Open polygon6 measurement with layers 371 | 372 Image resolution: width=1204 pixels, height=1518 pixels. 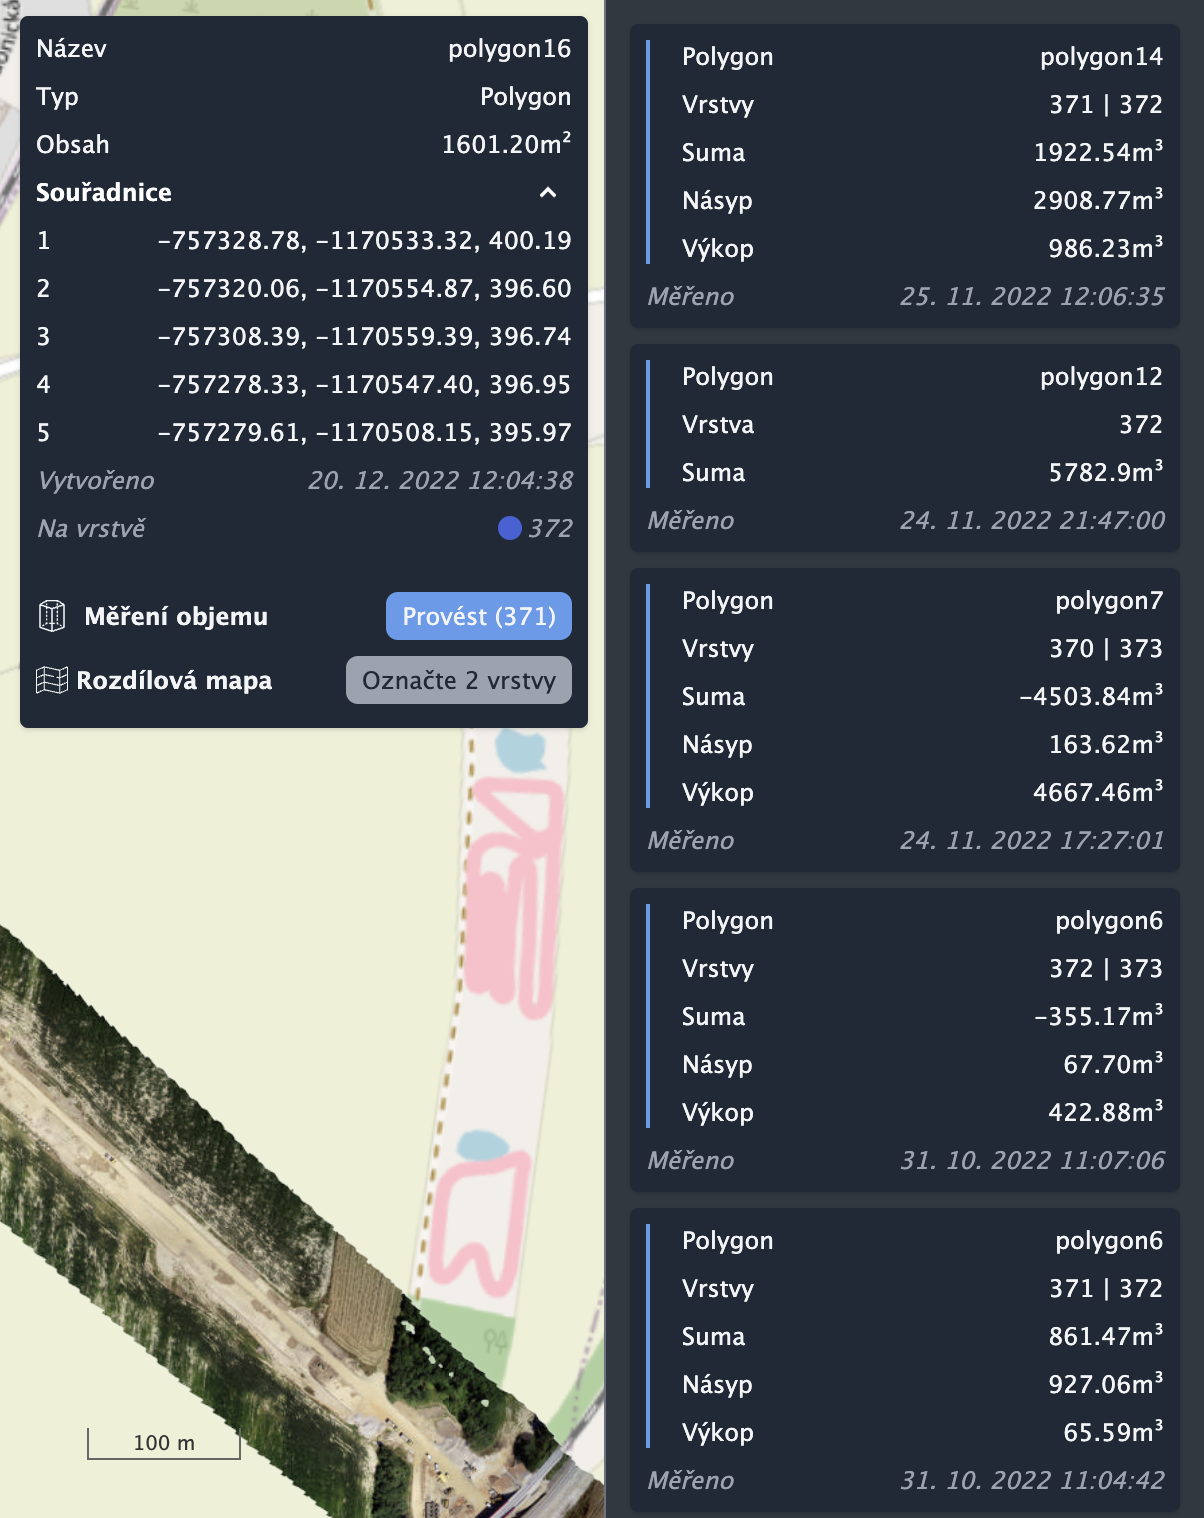click(904, 1360)
